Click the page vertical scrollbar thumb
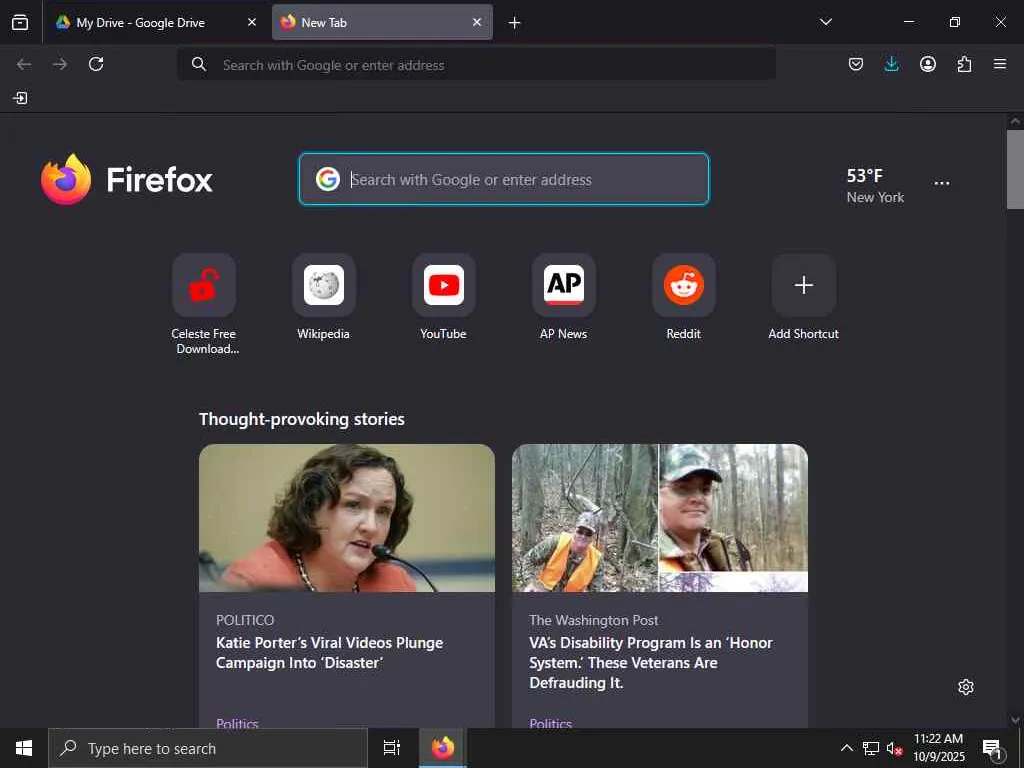This screenshot has height=768, width=1024. [x=1015, y=170]
